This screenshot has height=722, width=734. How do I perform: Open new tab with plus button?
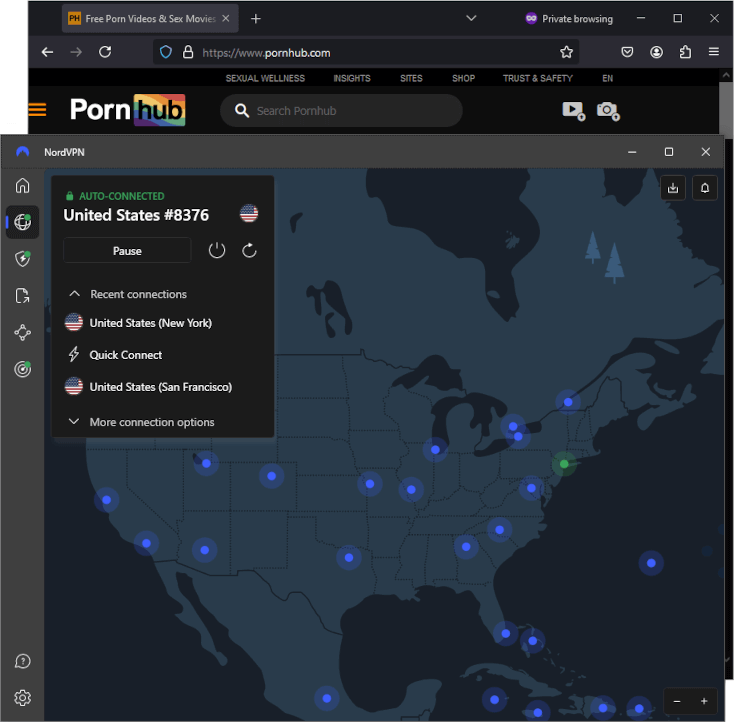pyautogui.click(x=256, y=19)
